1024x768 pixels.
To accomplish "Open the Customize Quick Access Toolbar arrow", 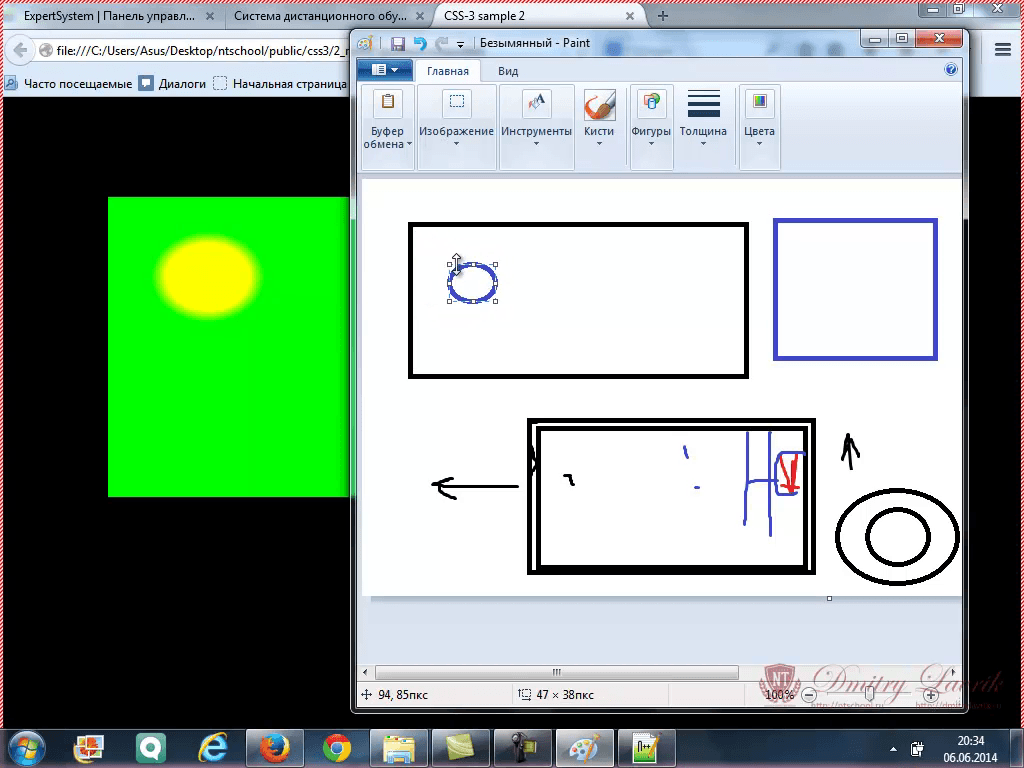I will (460, 44).
